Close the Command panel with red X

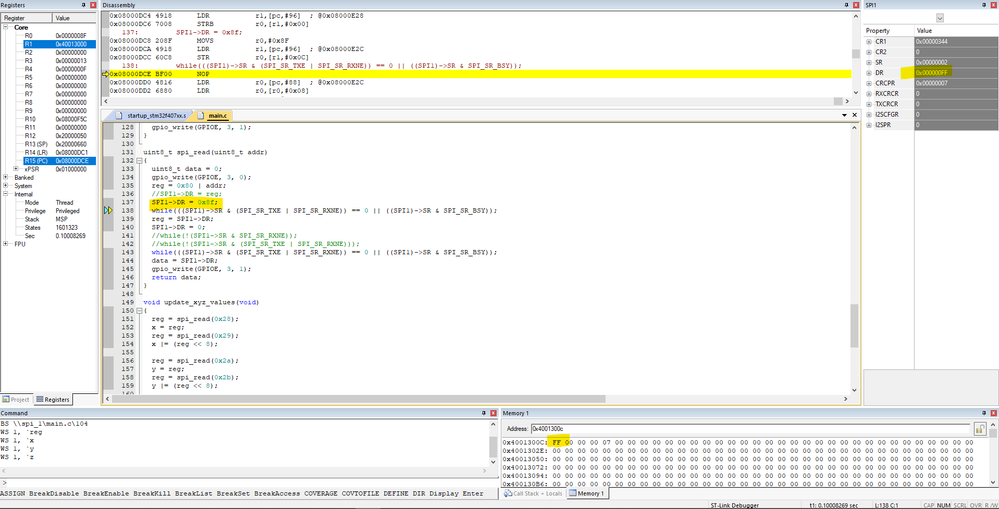[x=492, y=413]
